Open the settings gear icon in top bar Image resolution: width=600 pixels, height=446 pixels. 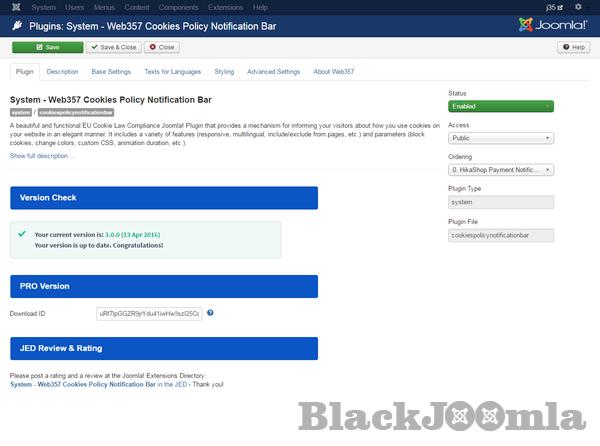(578, 7)
